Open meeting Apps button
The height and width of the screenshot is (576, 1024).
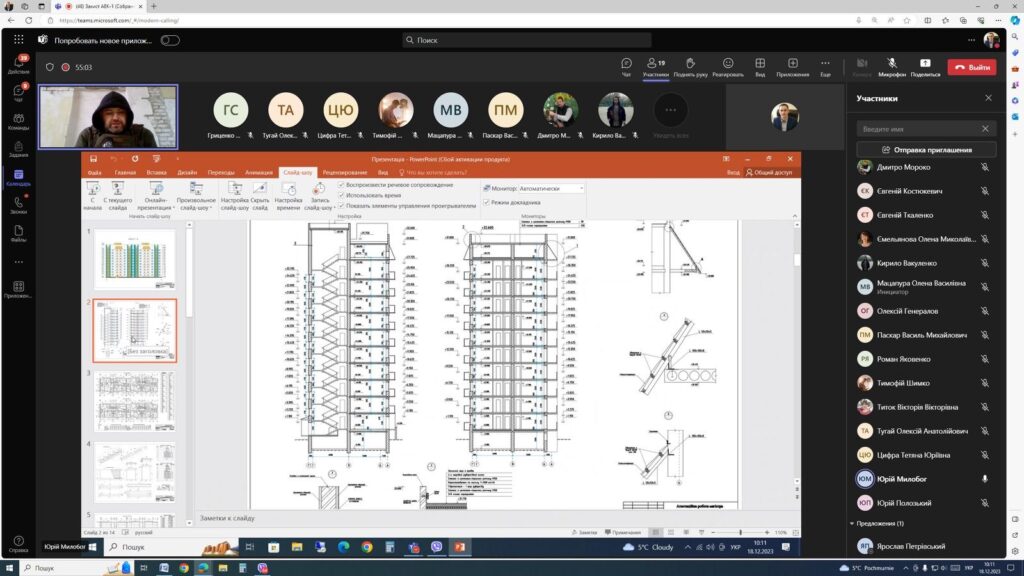(x=792, y=67)
